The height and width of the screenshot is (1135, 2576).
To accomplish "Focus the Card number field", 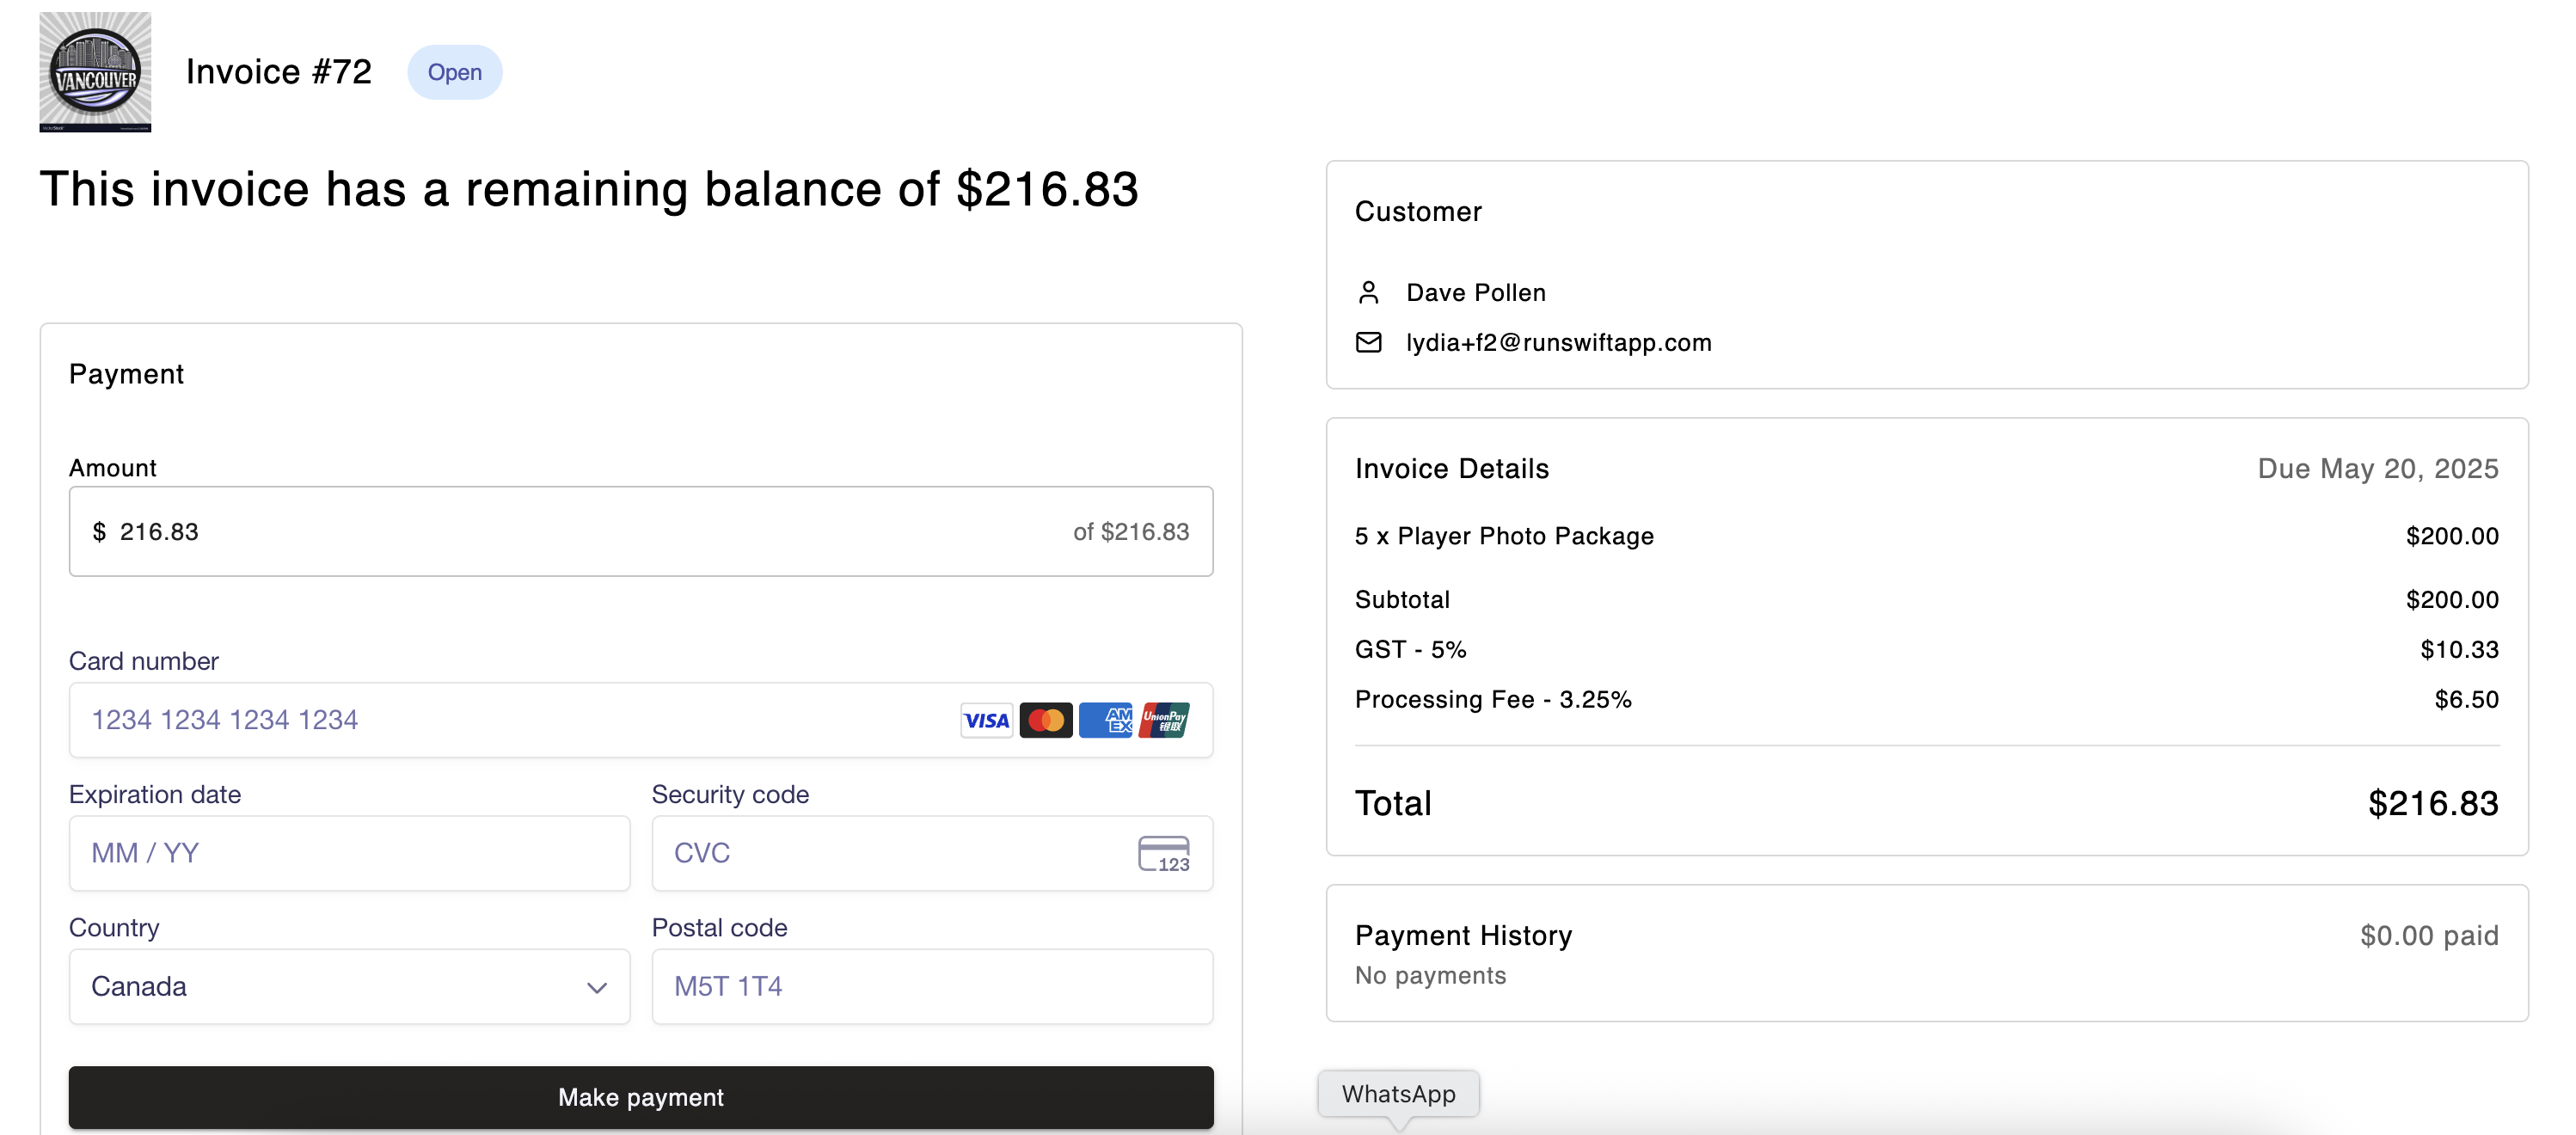I will tap(500, 720).
